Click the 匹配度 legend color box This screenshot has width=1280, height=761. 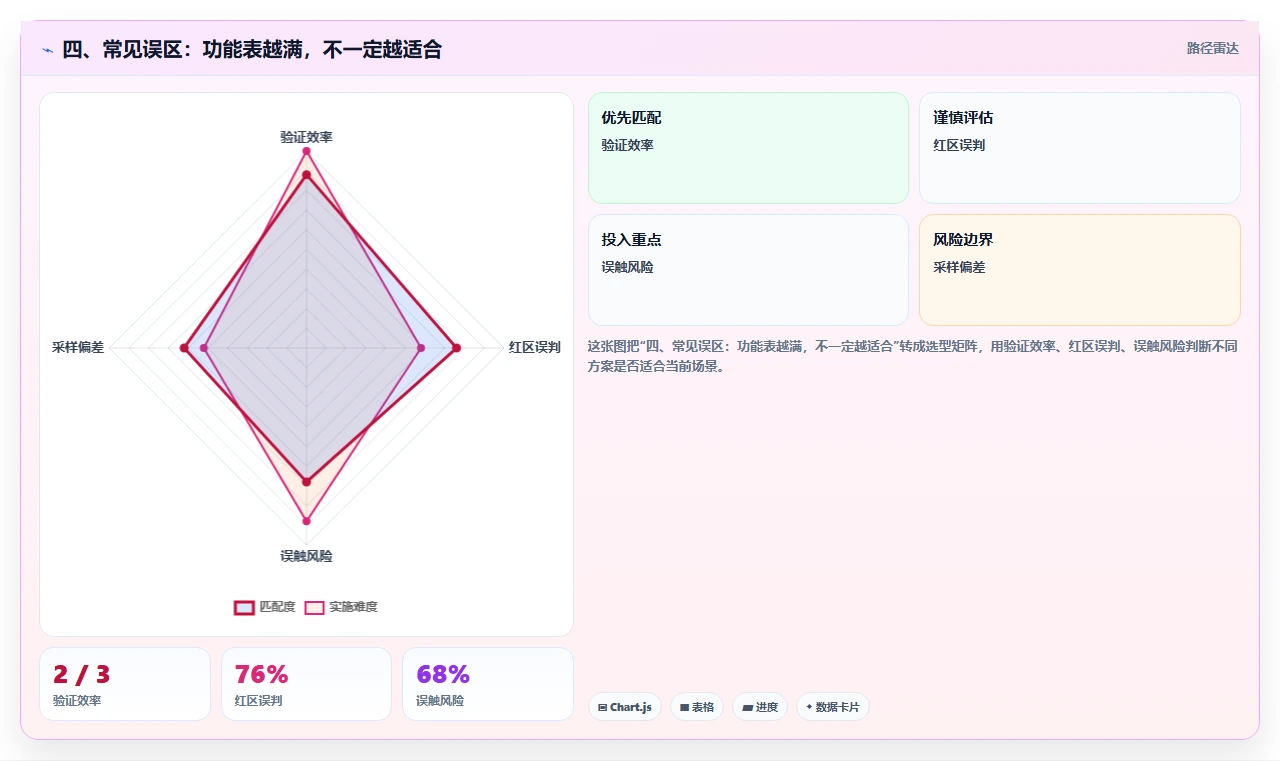pos(244,607)
